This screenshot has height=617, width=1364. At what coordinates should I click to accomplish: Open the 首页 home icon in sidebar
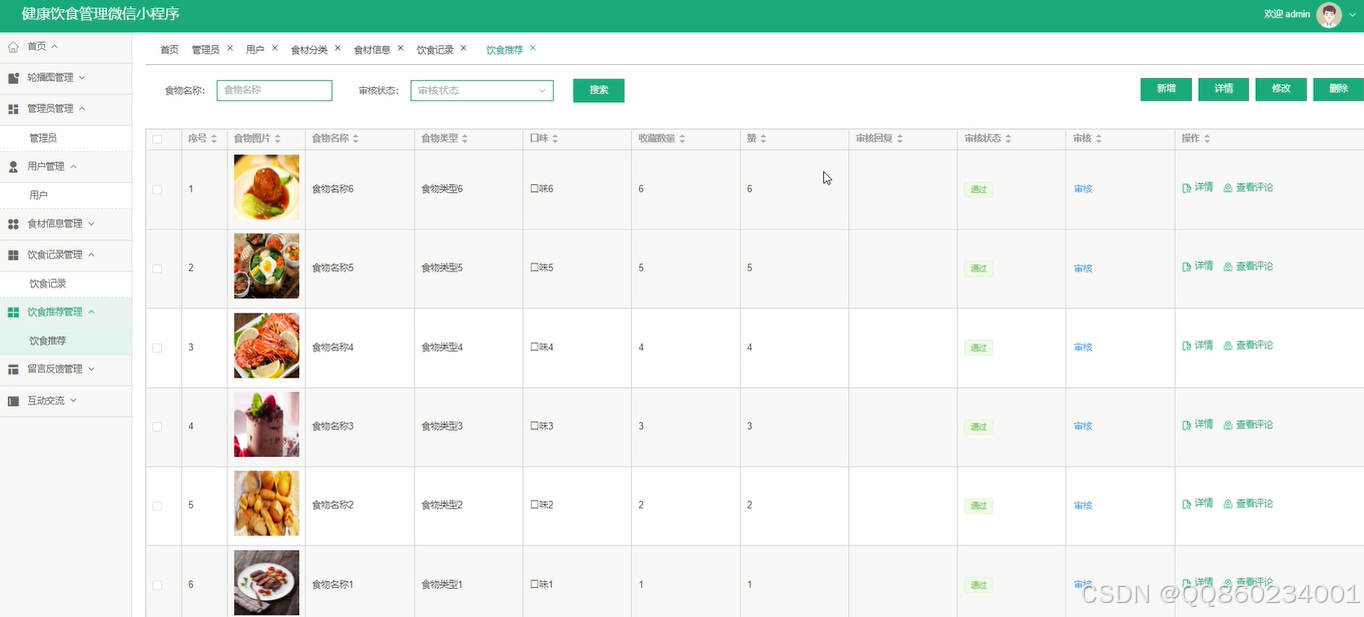click(13, 47)
